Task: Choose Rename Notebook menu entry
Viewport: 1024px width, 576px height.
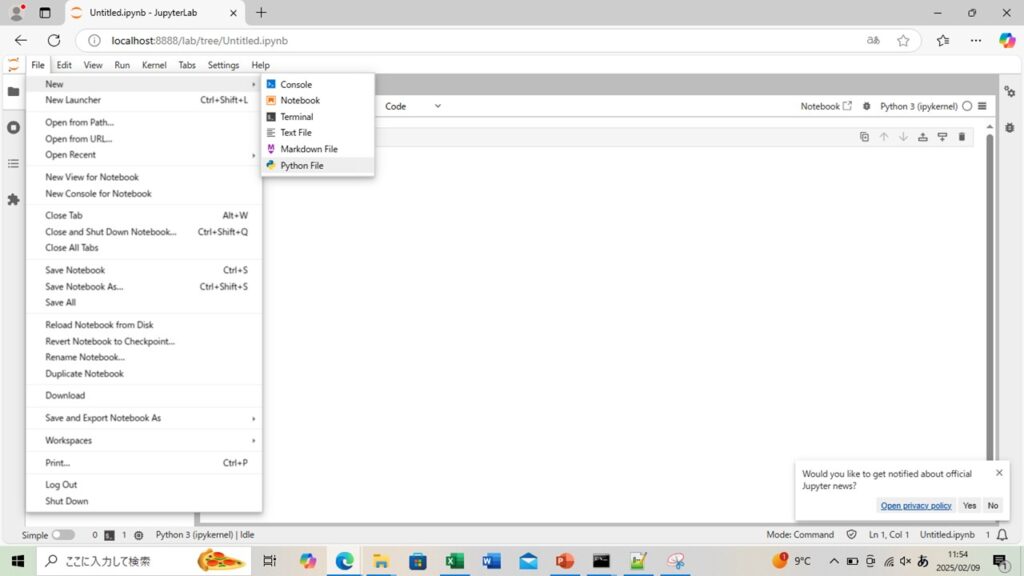Action: pos(144,357)
